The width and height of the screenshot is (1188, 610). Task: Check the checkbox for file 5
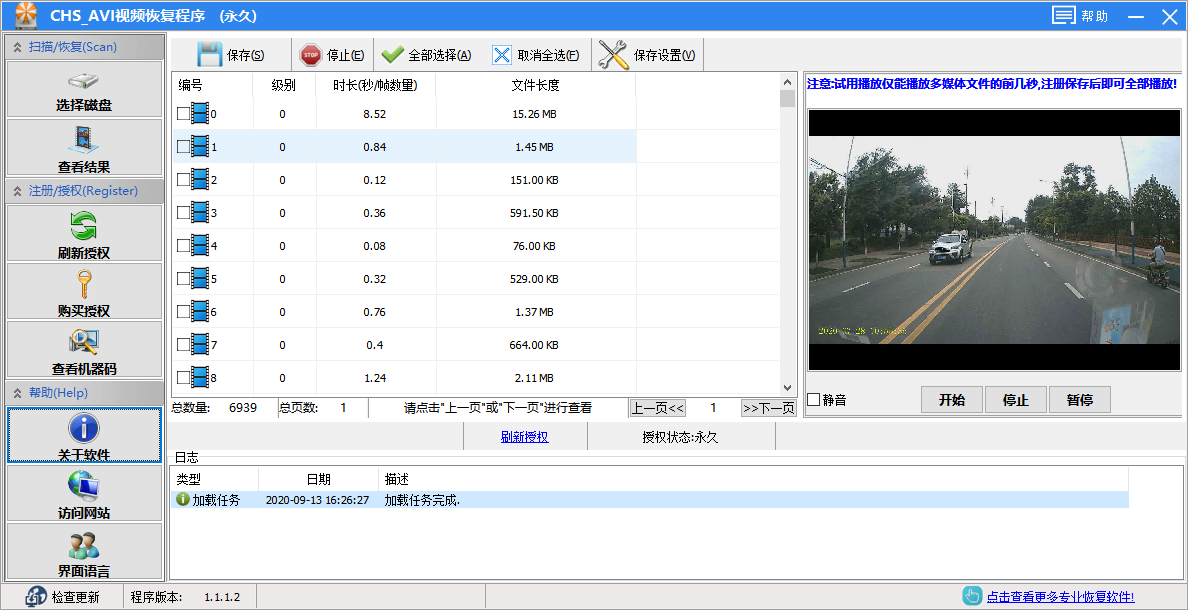pos(183,279)
